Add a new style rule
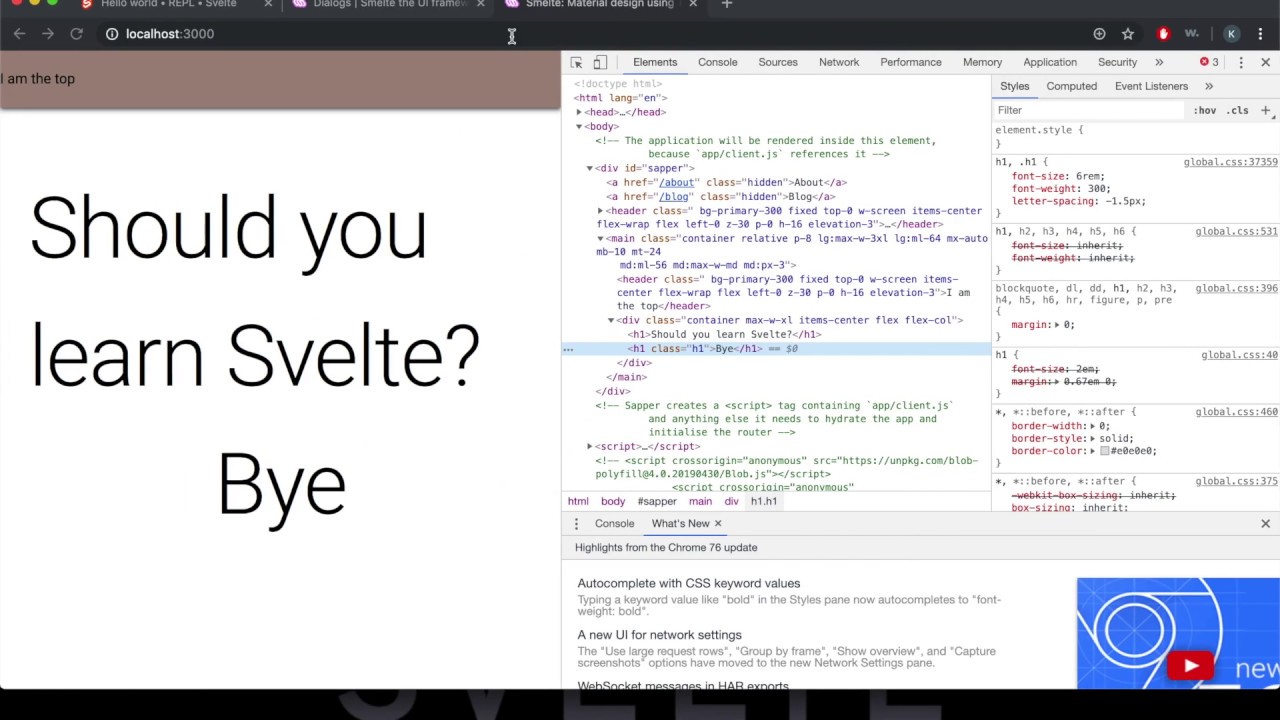This screenshot has height=720, width=1280. (x=1265, y=110)
